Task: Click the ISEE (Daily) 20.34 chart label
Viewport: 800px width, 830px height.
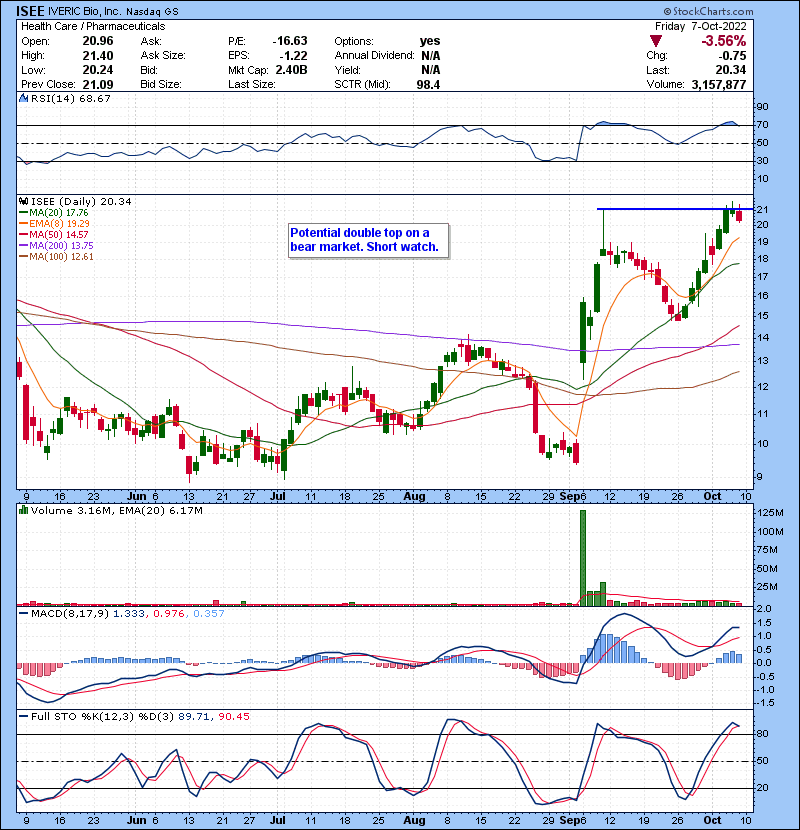Action: pos(81,201)
